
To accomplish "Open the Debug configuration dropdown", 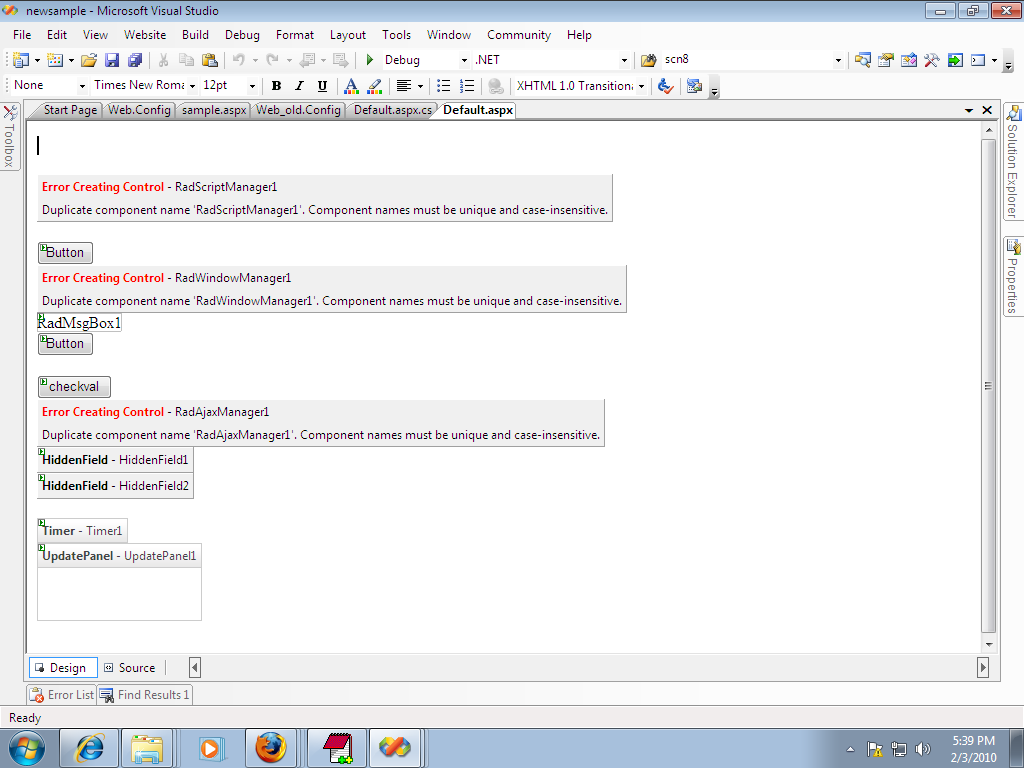I will pos(464,60).
